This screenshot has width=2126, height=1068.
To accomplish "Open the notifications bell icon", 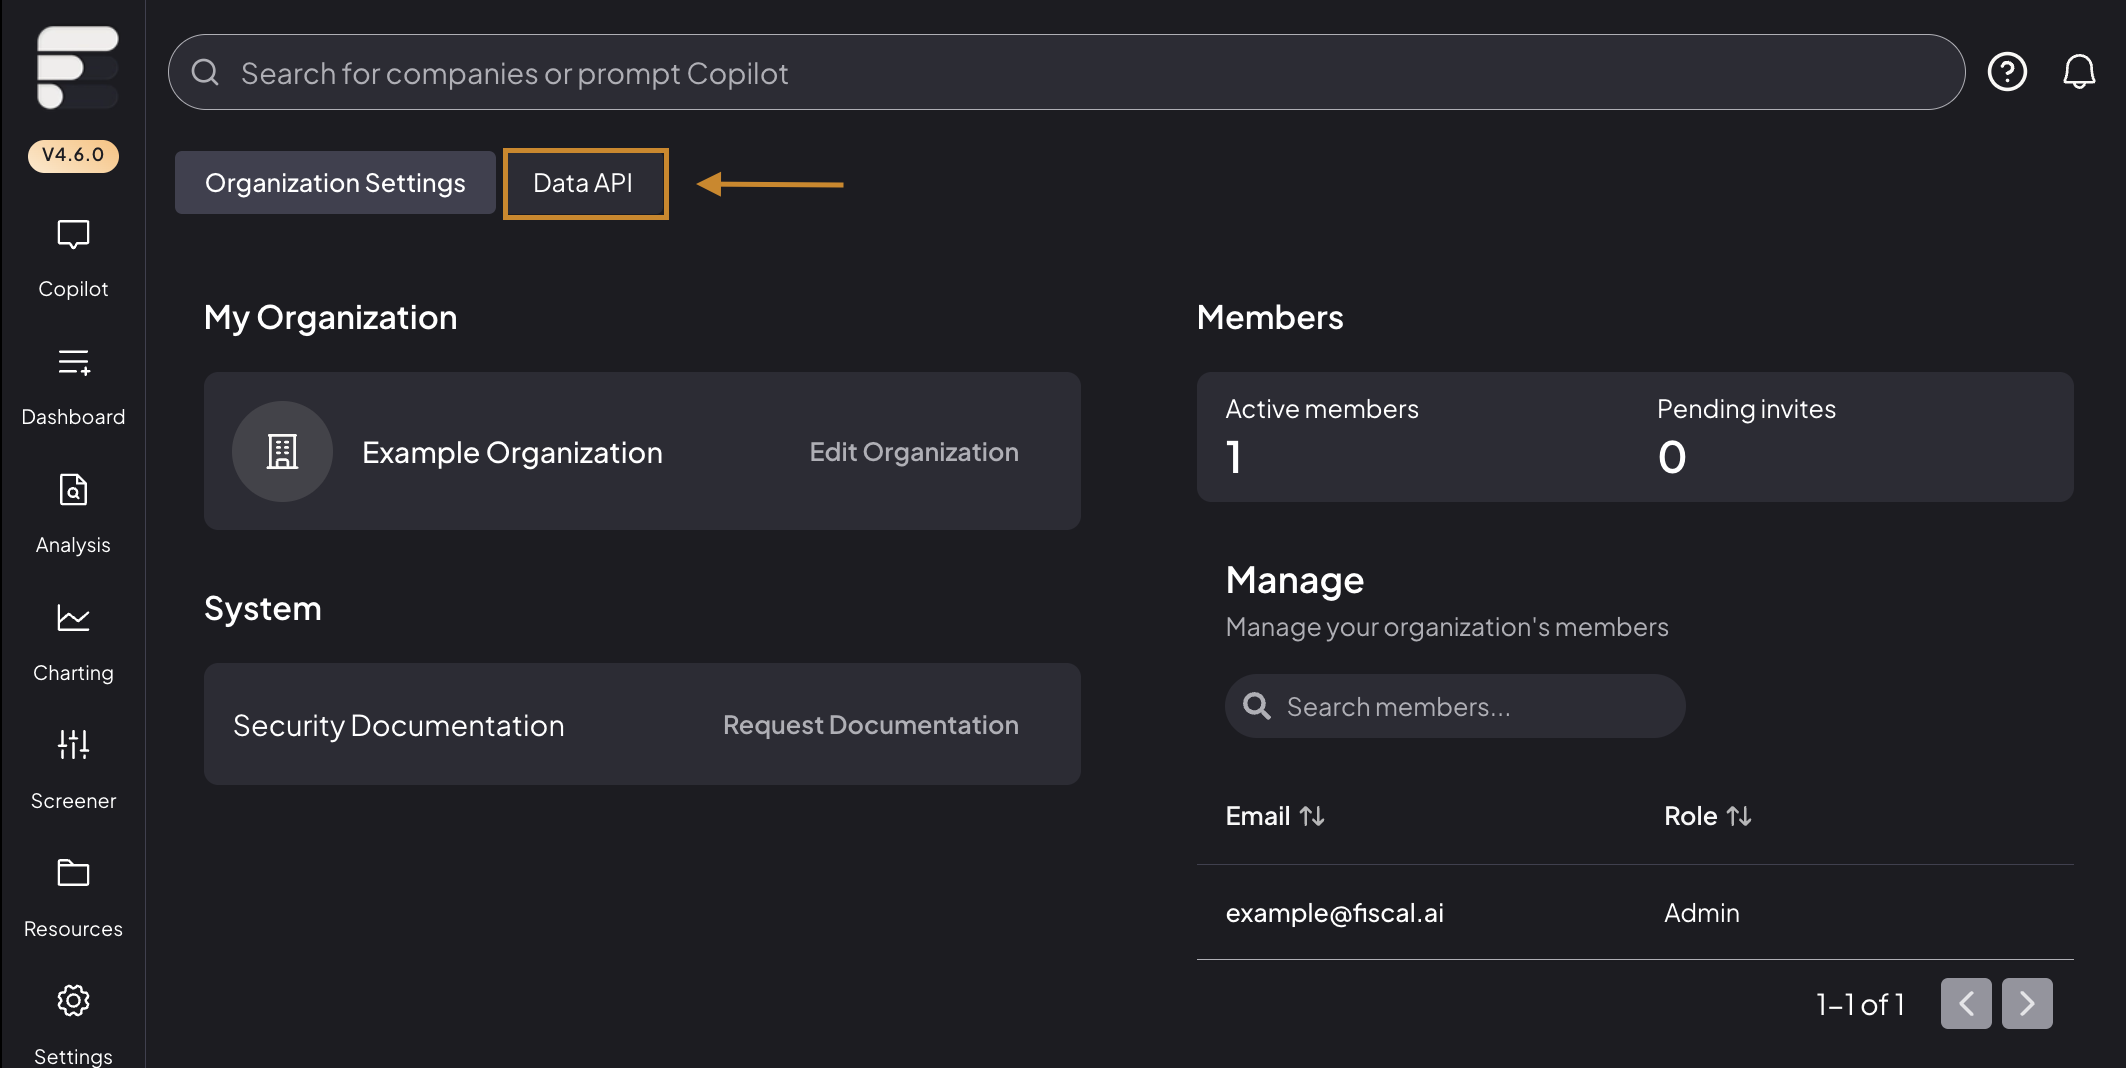I will click(x=2079, y=72).
